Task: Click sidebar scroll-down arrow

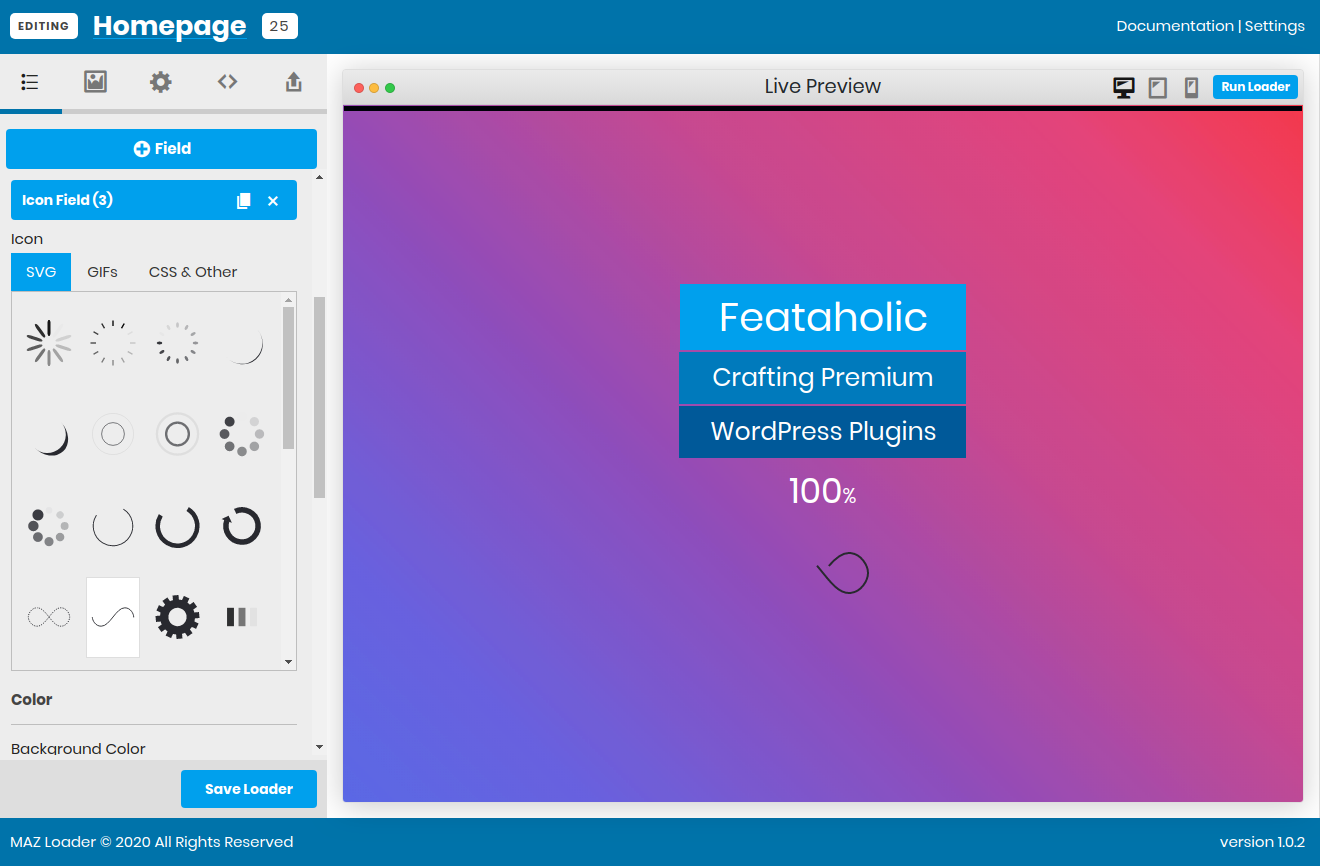Action: pyautogui.click(x=320, y=747)
